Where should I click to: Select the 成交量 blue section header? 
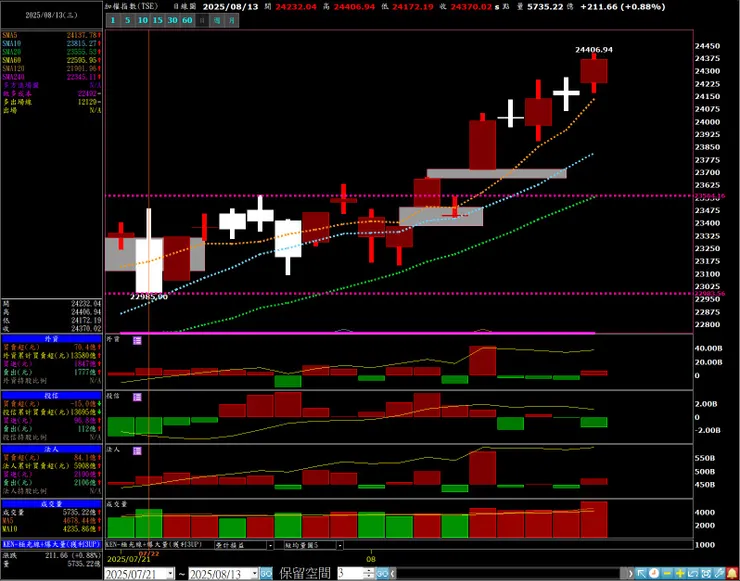51,504
